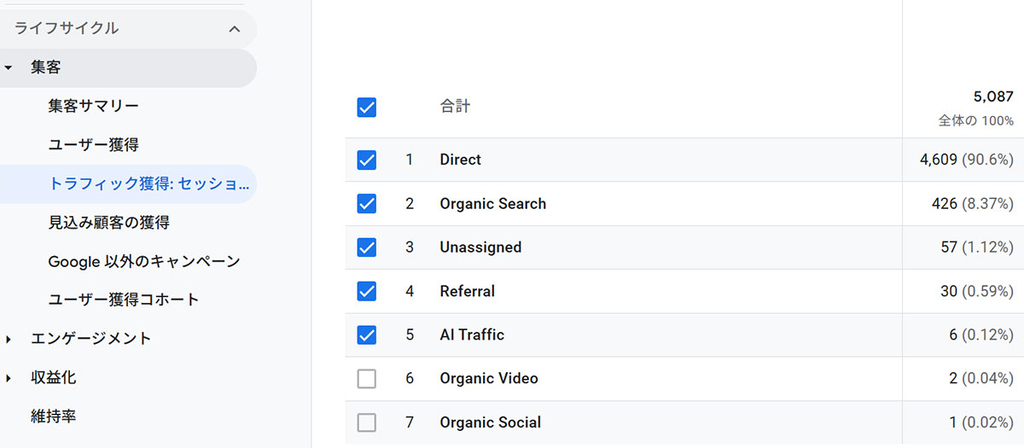This screenshot has height=448, width=1024.
Task: Uncheck the AI Traffic row checkbox
Action: point(367,335)
